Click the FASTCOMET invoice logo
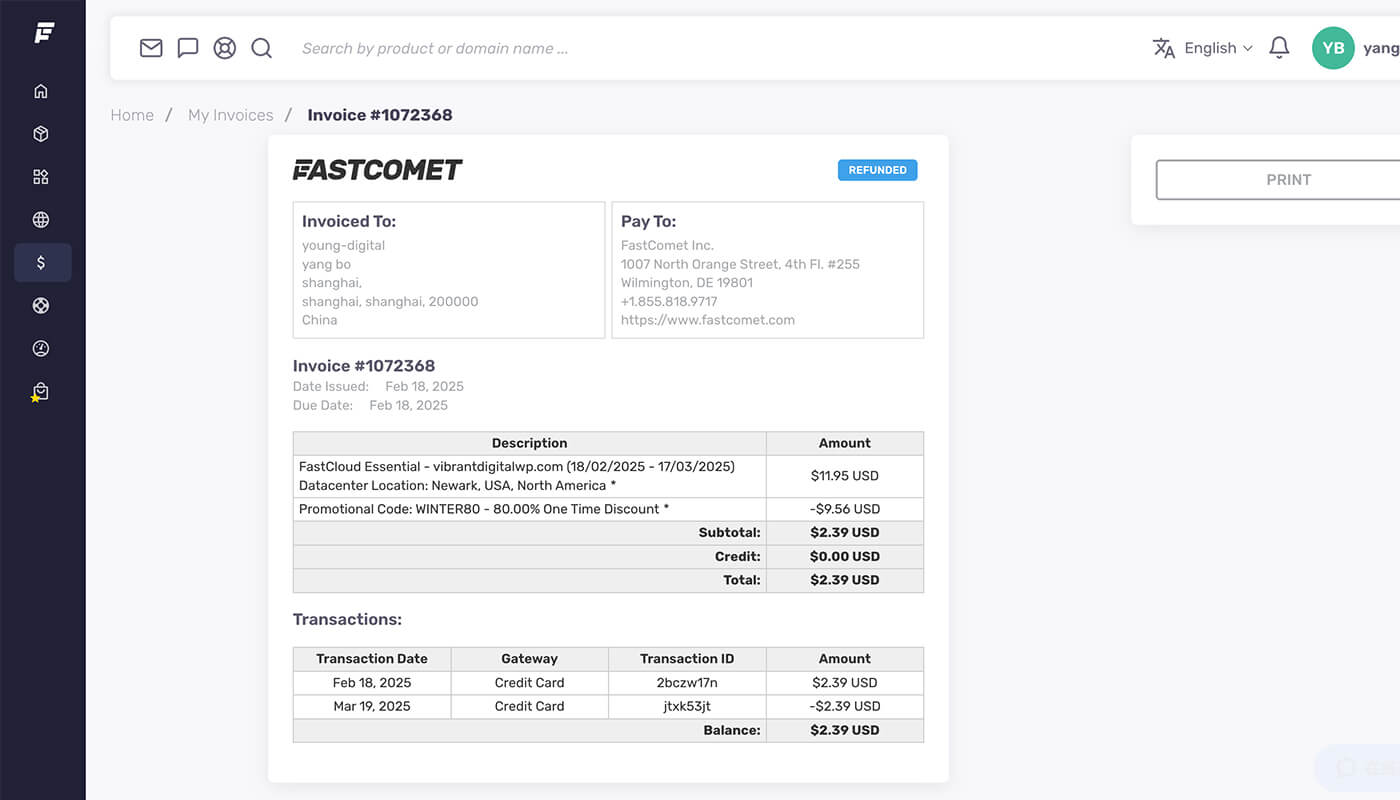 (x=377, y=170)
